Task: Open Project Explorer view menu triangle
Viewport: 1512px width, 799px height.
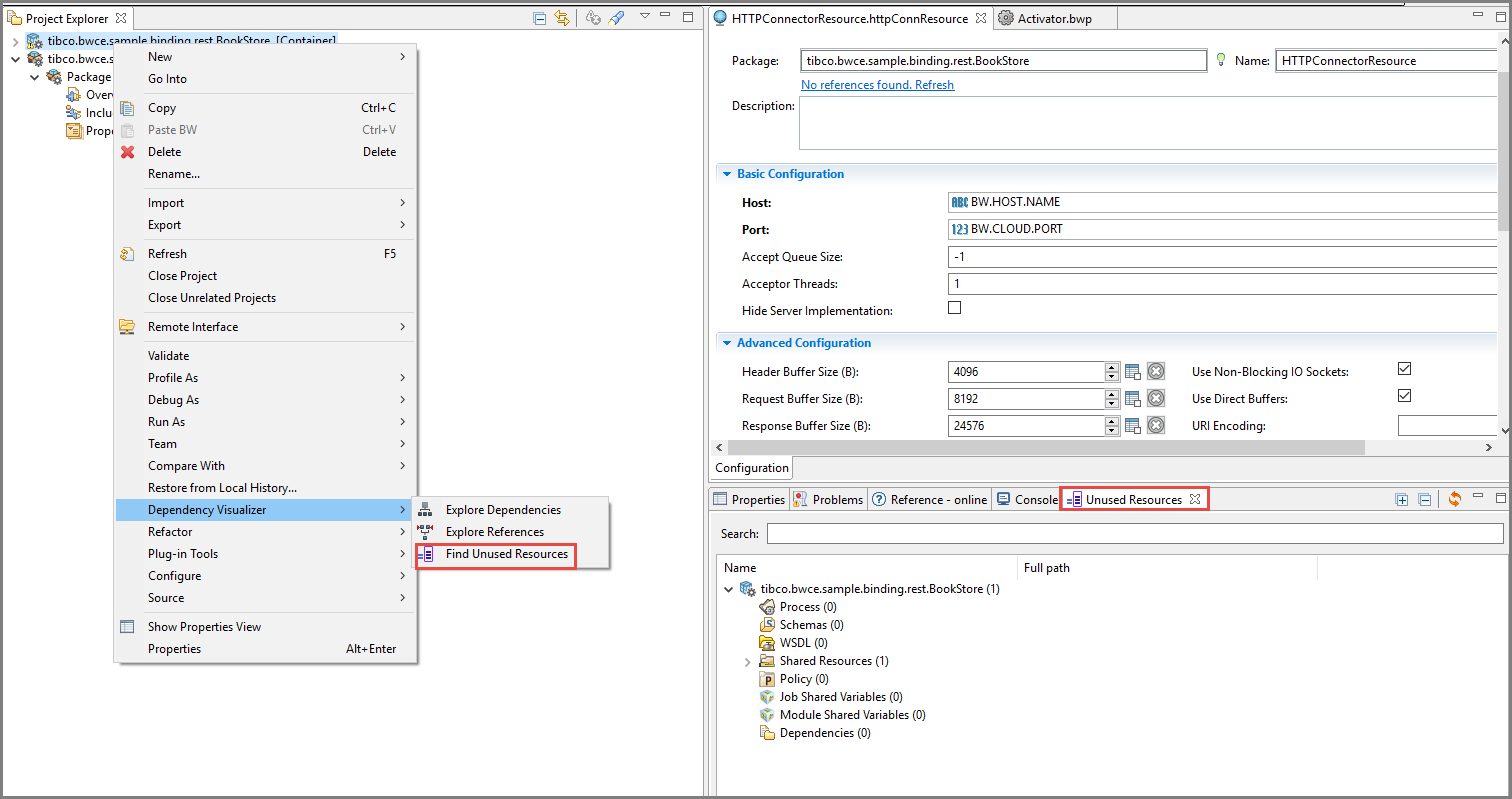Action: [645, 16]
